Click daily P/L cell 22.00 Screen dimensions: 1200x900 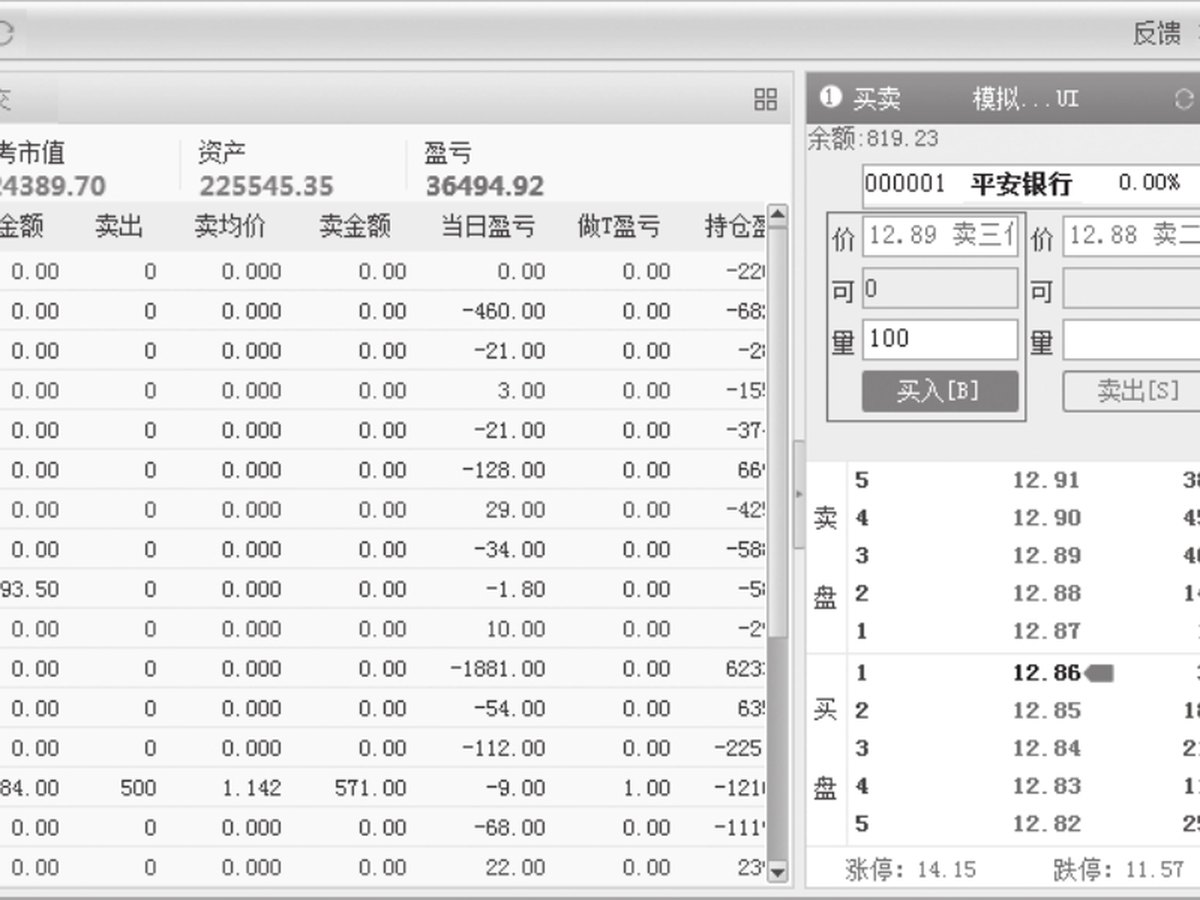point(515,868)
